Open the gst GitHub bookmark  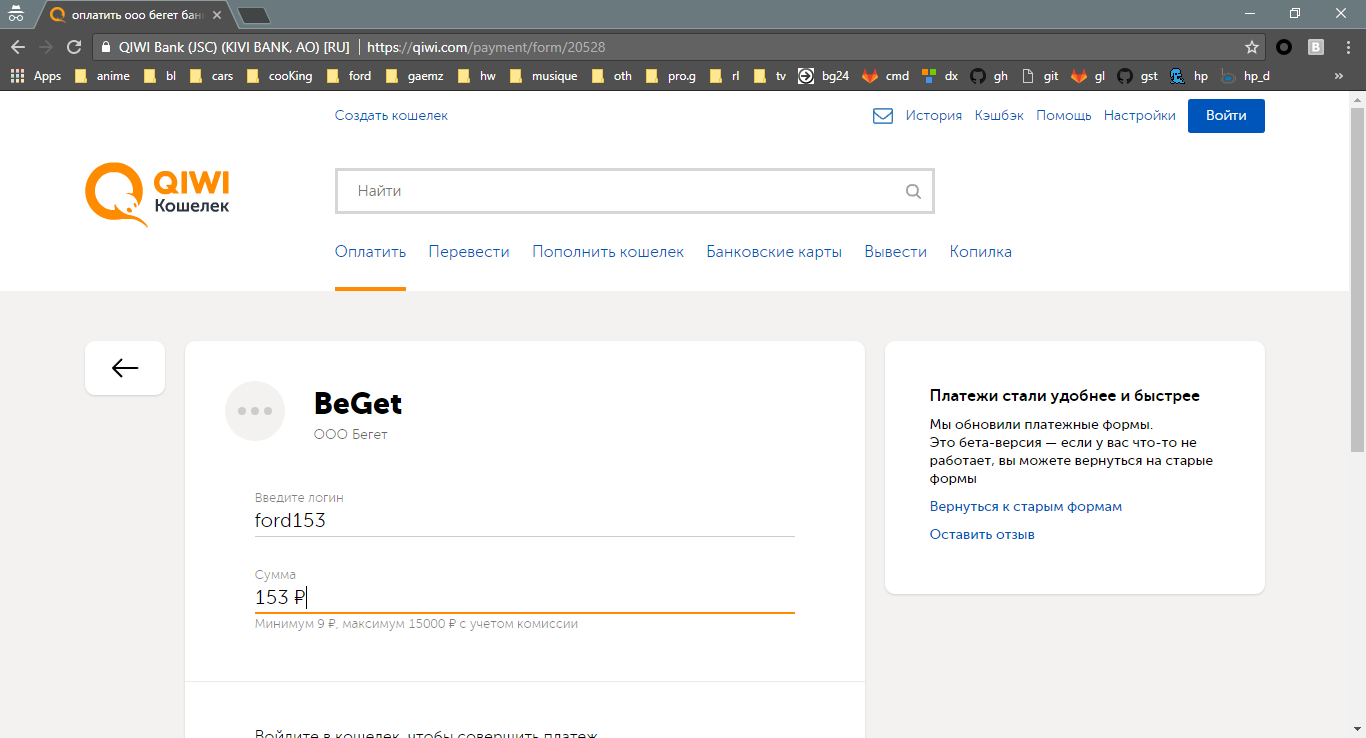coord(1138,76)
